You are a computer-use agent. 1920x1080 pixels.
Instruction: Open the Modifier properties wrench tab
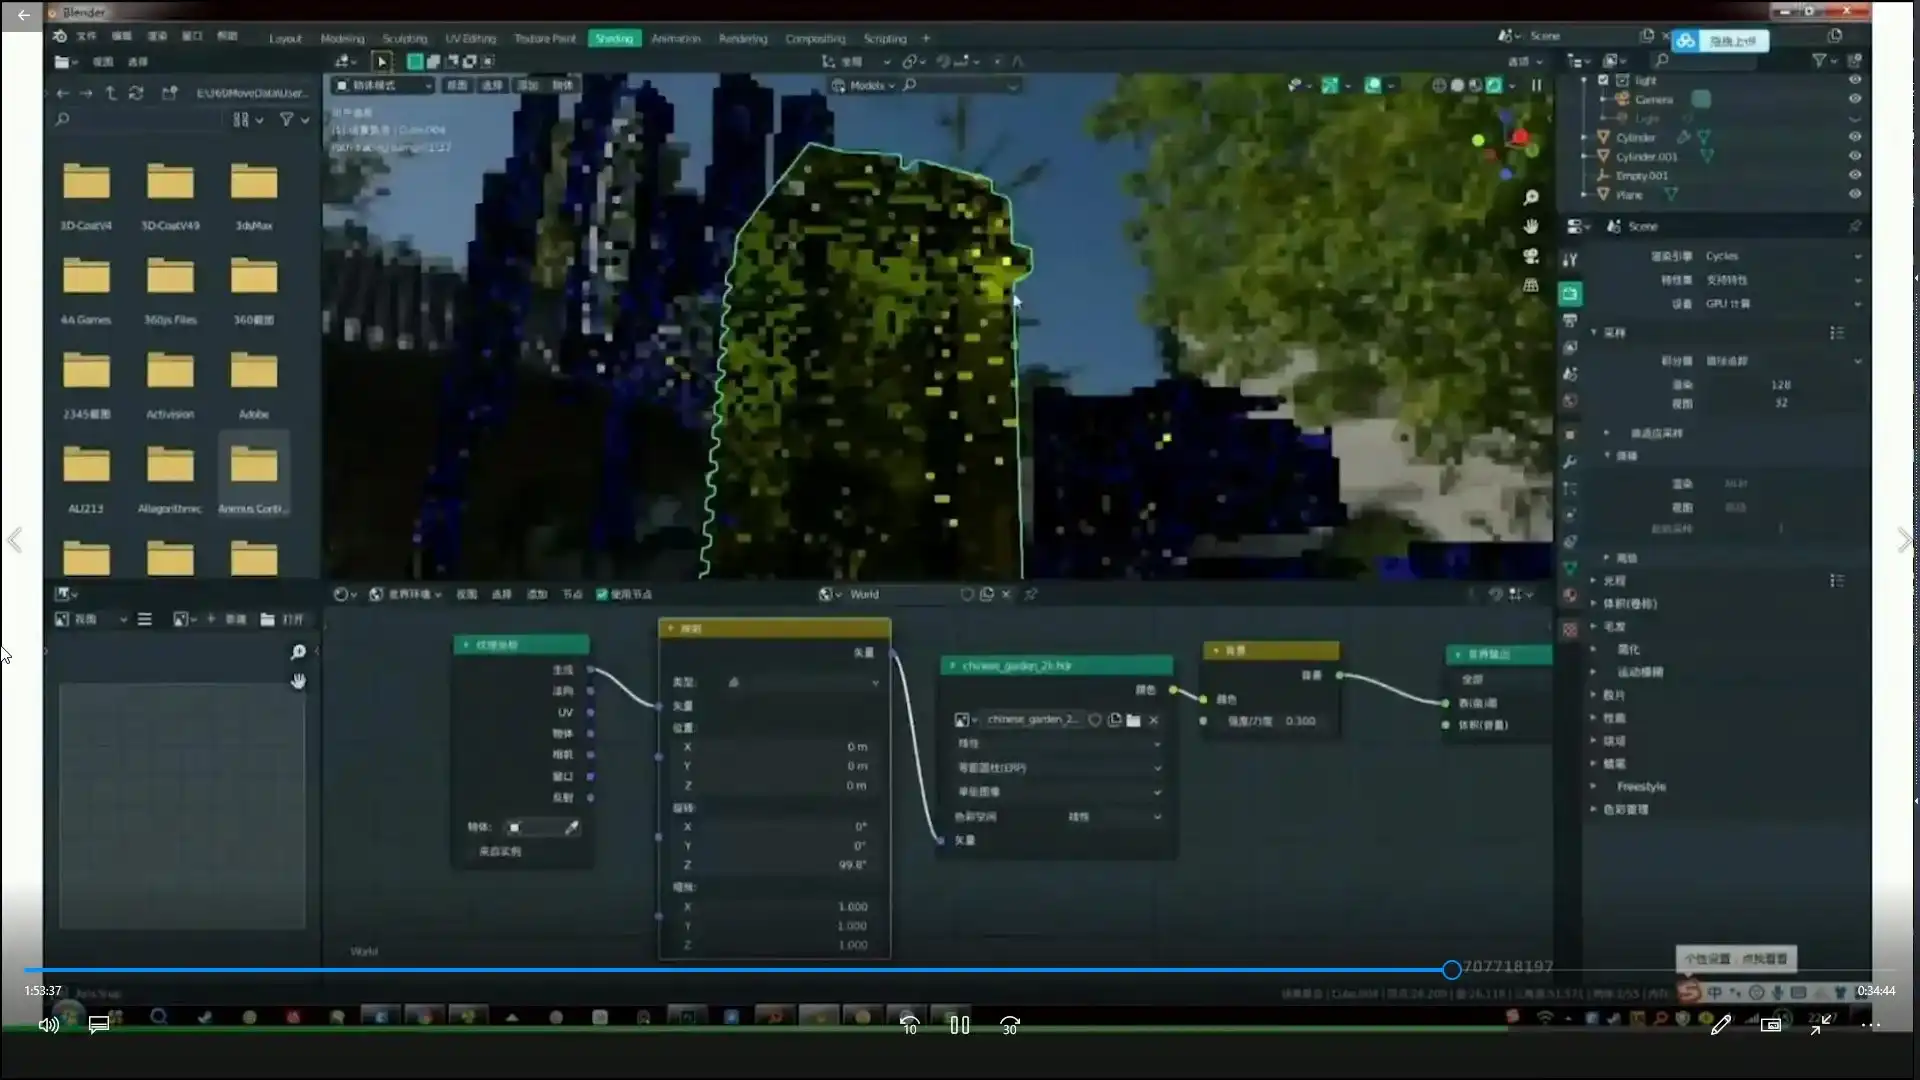click(x=1570, y=462)
